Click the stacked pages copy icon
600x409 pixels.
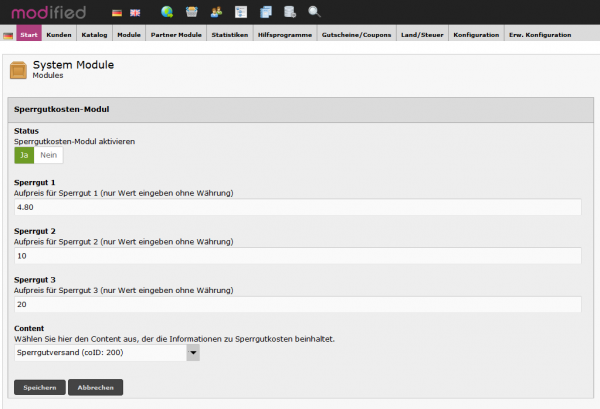(265, 12)
